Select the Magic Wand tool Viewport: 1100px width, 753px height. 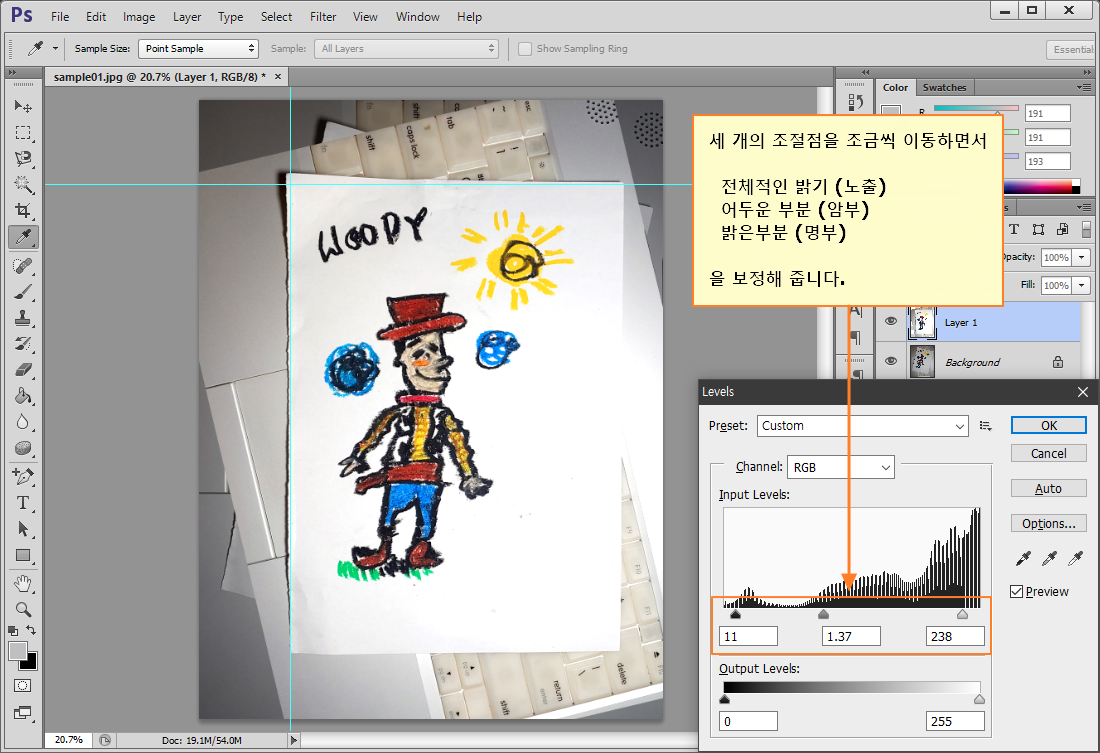[x=23, y=185]
